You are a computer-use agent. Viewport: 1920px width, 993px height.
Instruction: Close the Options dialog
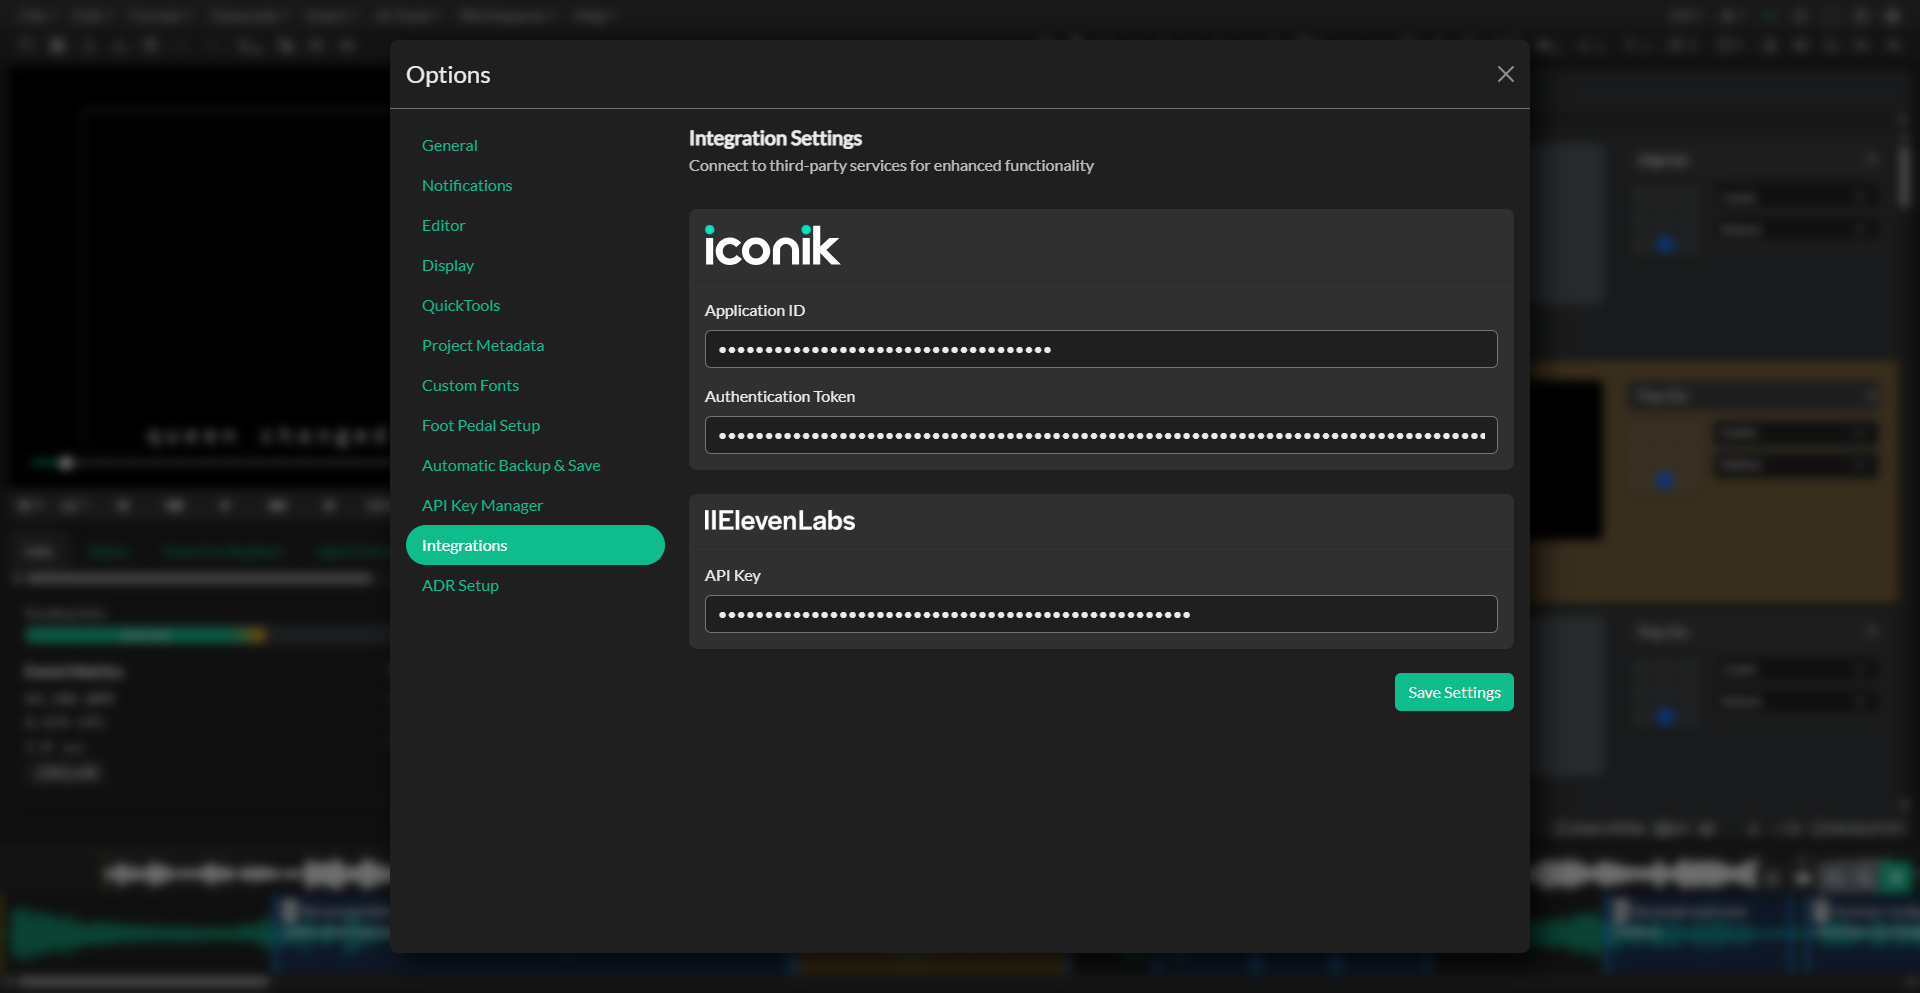tap(1505, 74)
